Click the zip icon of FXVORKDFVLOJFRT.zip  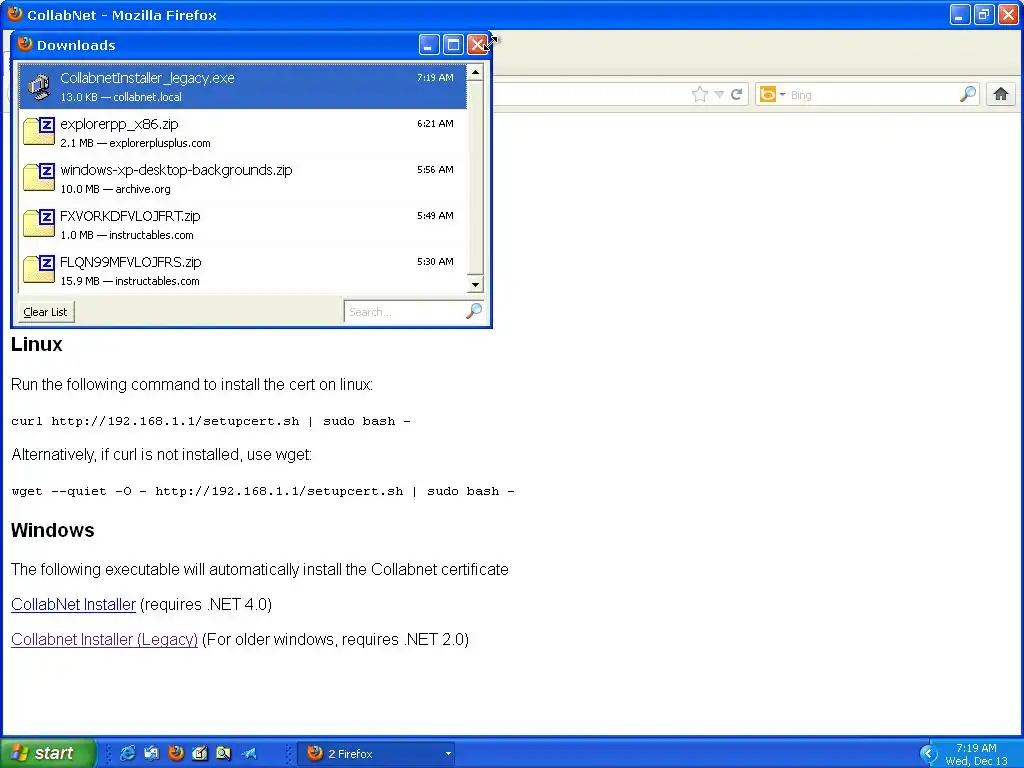coord(39,223)
